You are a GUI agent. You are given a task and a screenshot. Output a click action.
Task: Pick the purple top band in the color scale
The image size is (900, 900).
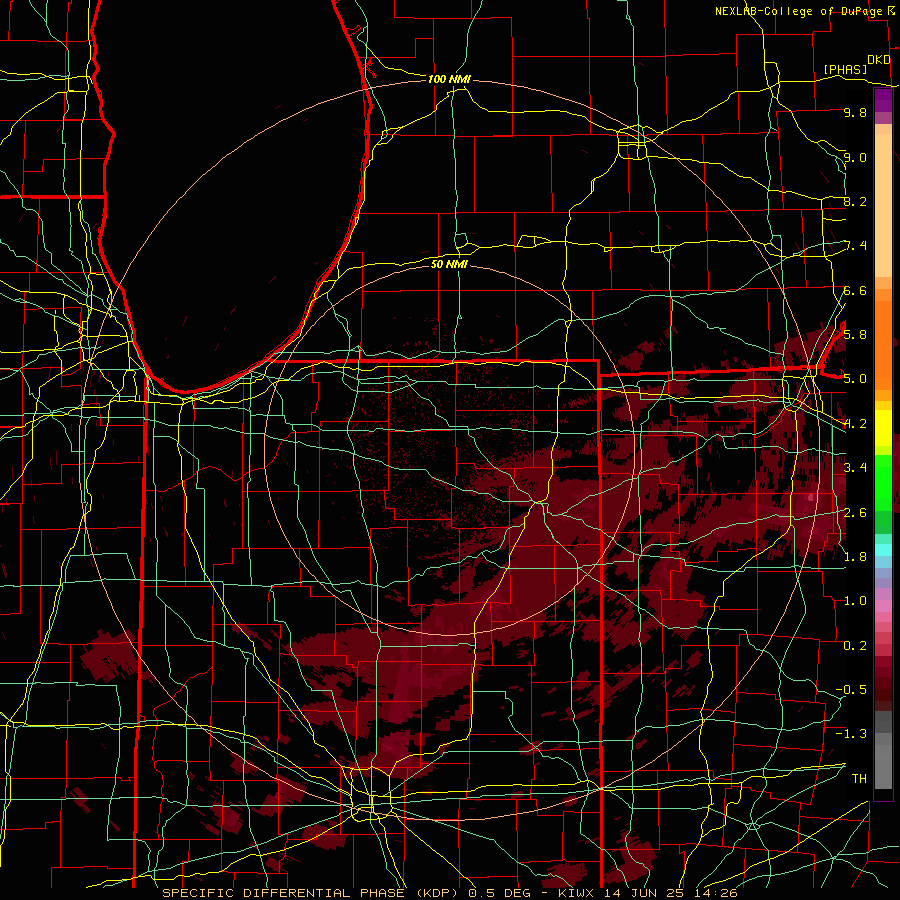point(883,100)
